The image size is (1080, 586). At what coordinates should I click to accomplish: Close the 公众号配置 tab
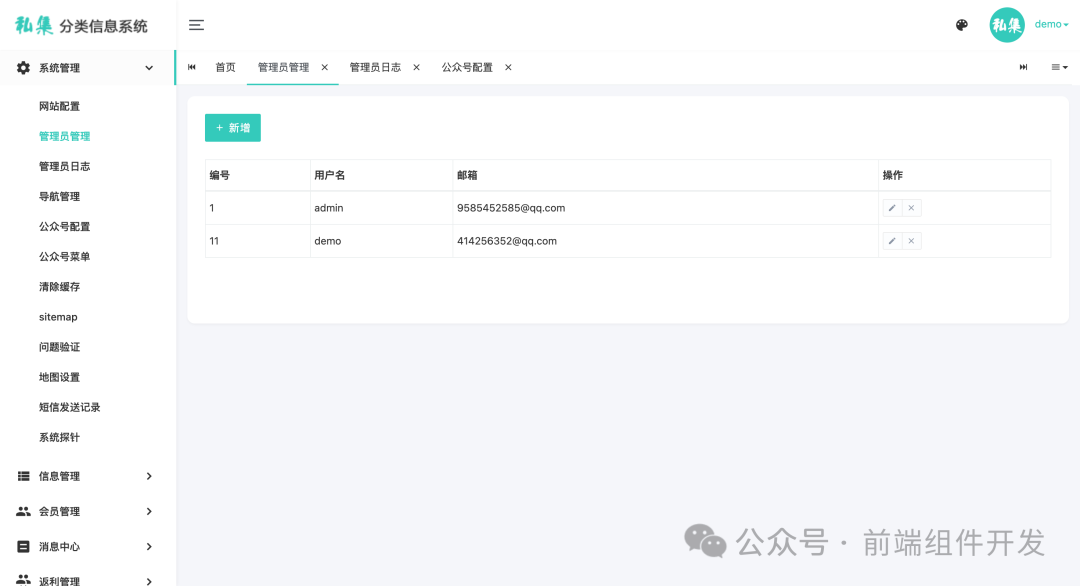coord(508,67)
